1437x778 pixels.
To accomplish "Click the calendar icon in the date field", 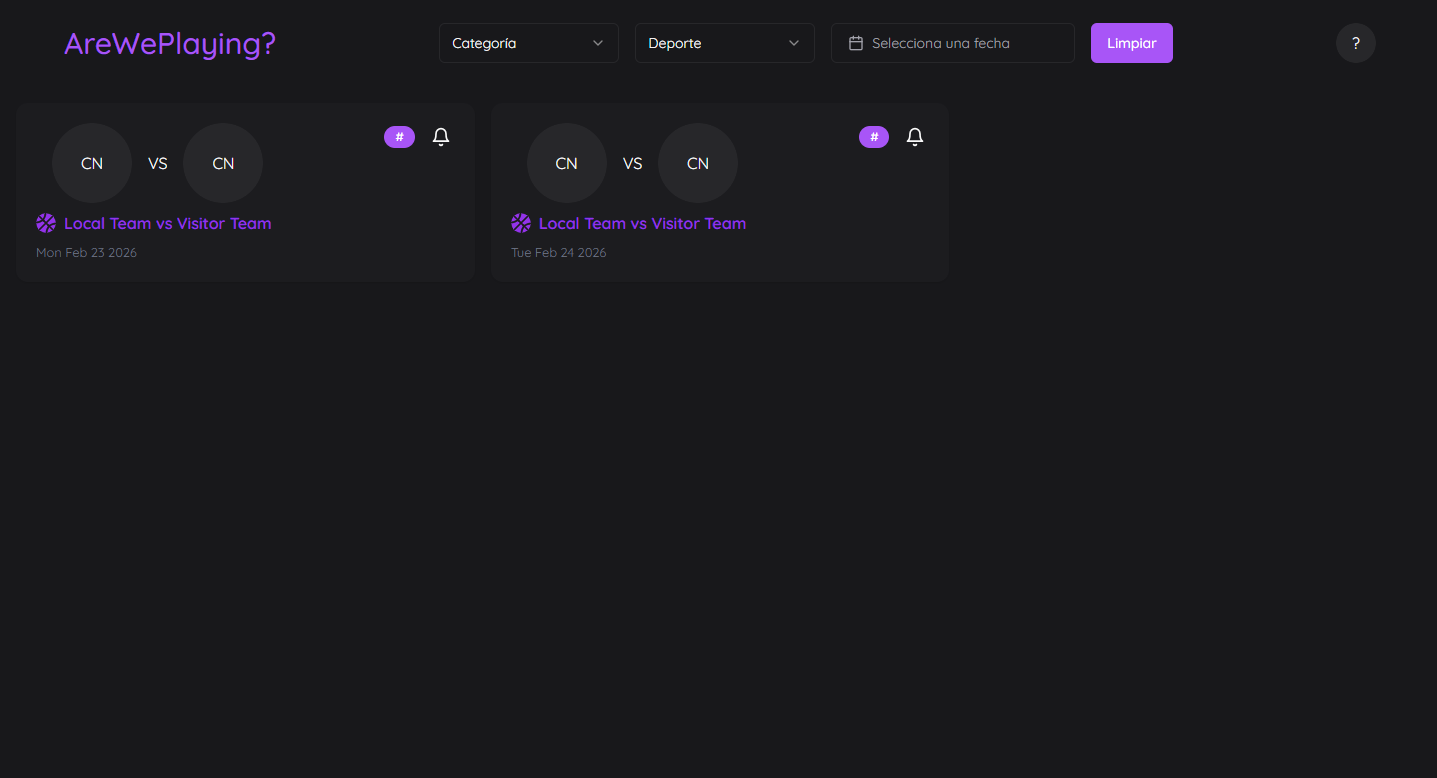I will click(856, 43).
